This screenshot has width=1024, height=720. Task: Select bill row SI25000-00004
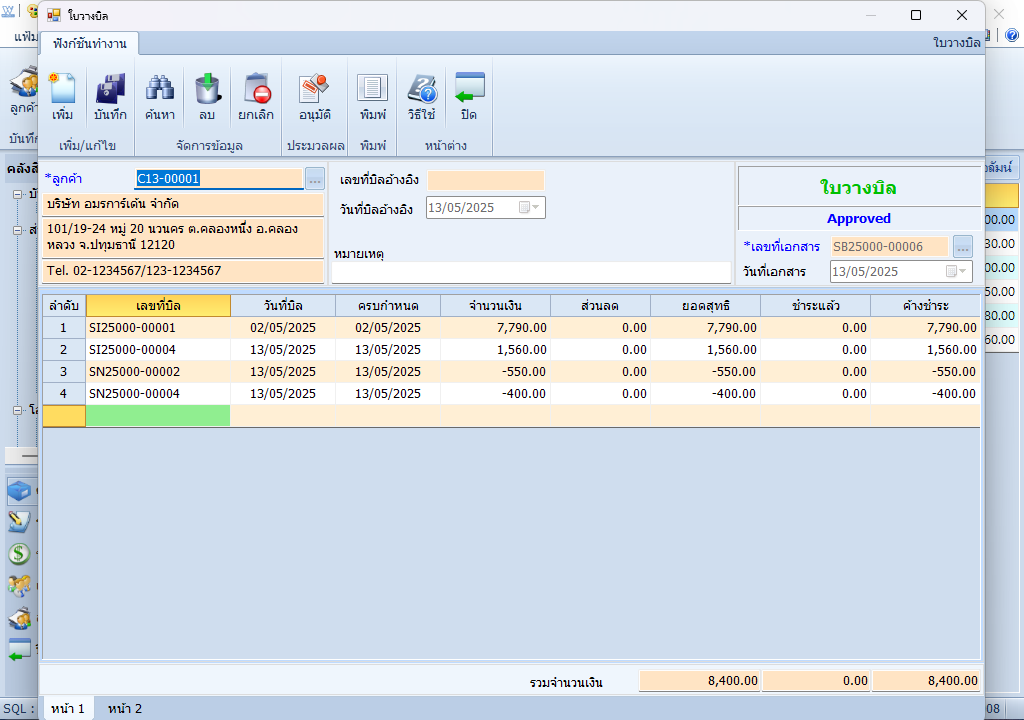158,350
